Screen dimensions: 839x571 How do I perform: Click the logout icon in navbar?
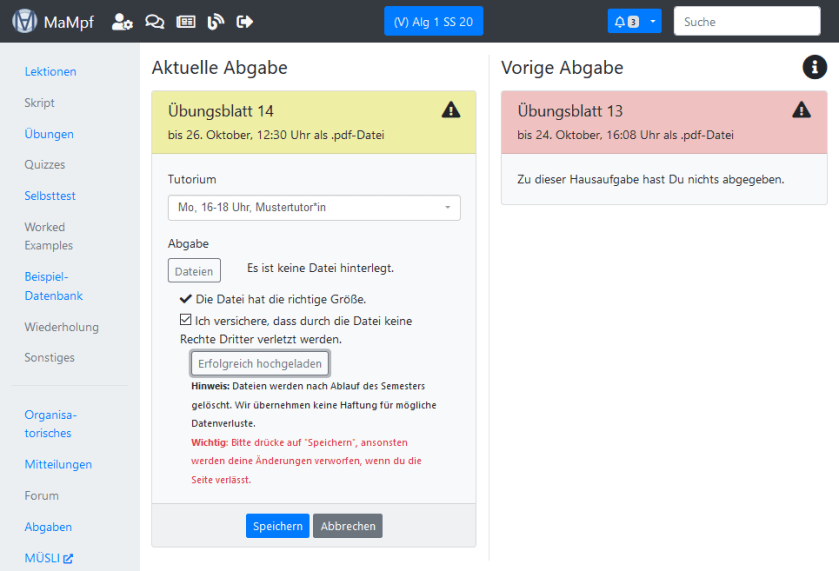coord(245,21)
